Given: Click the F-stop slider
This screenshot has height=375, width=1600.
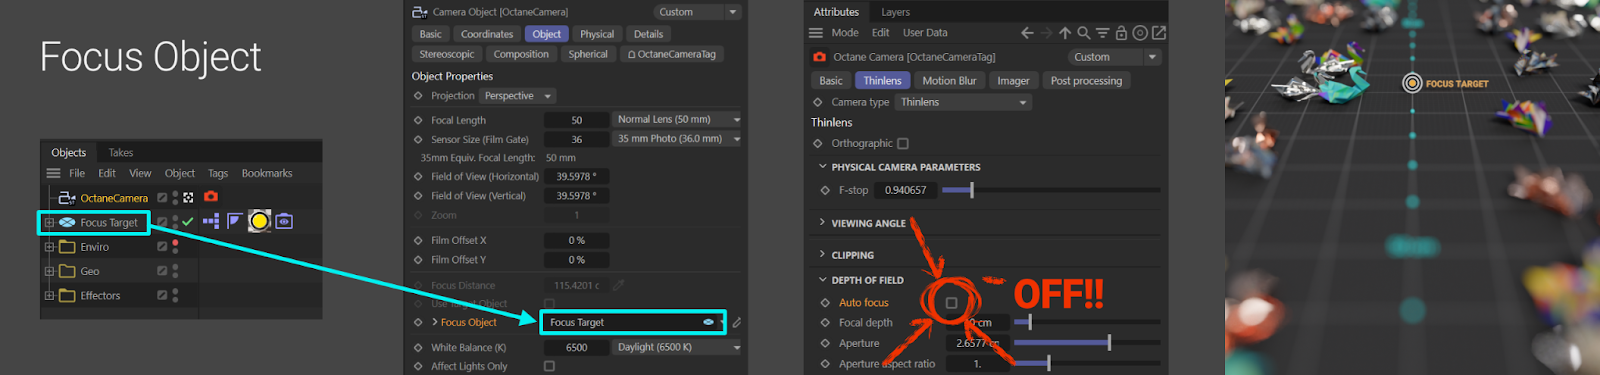Looking at the screenshot, I should 1051,190.
